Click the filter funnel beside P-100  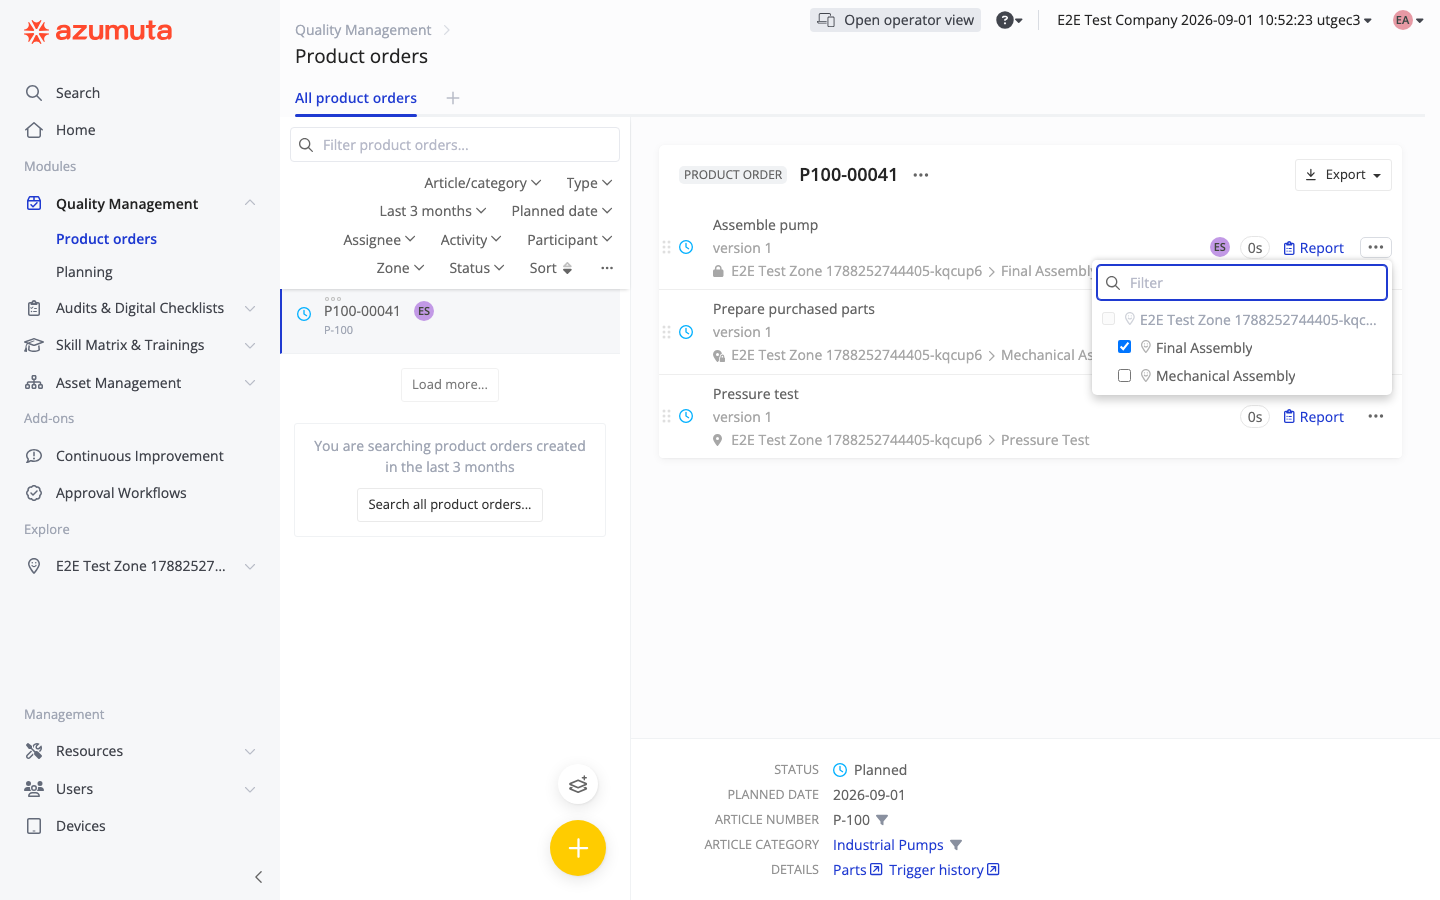point(882,820)
